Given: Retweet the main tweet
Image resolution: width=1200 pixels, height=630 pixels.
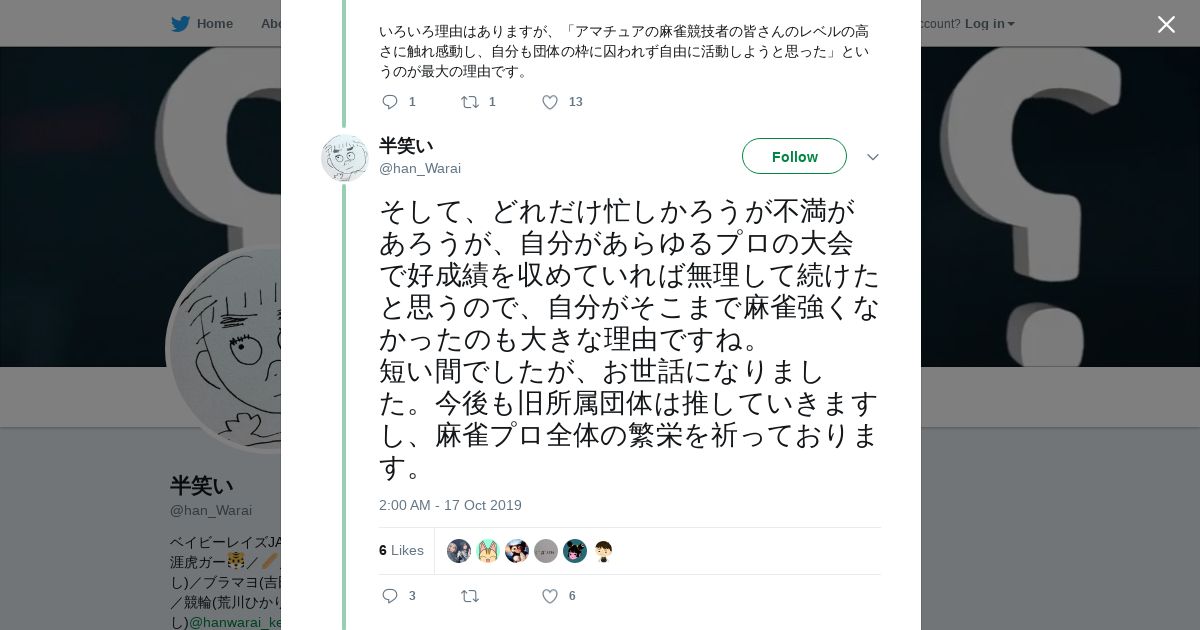Looking at the screenshot, I should 469,596.
